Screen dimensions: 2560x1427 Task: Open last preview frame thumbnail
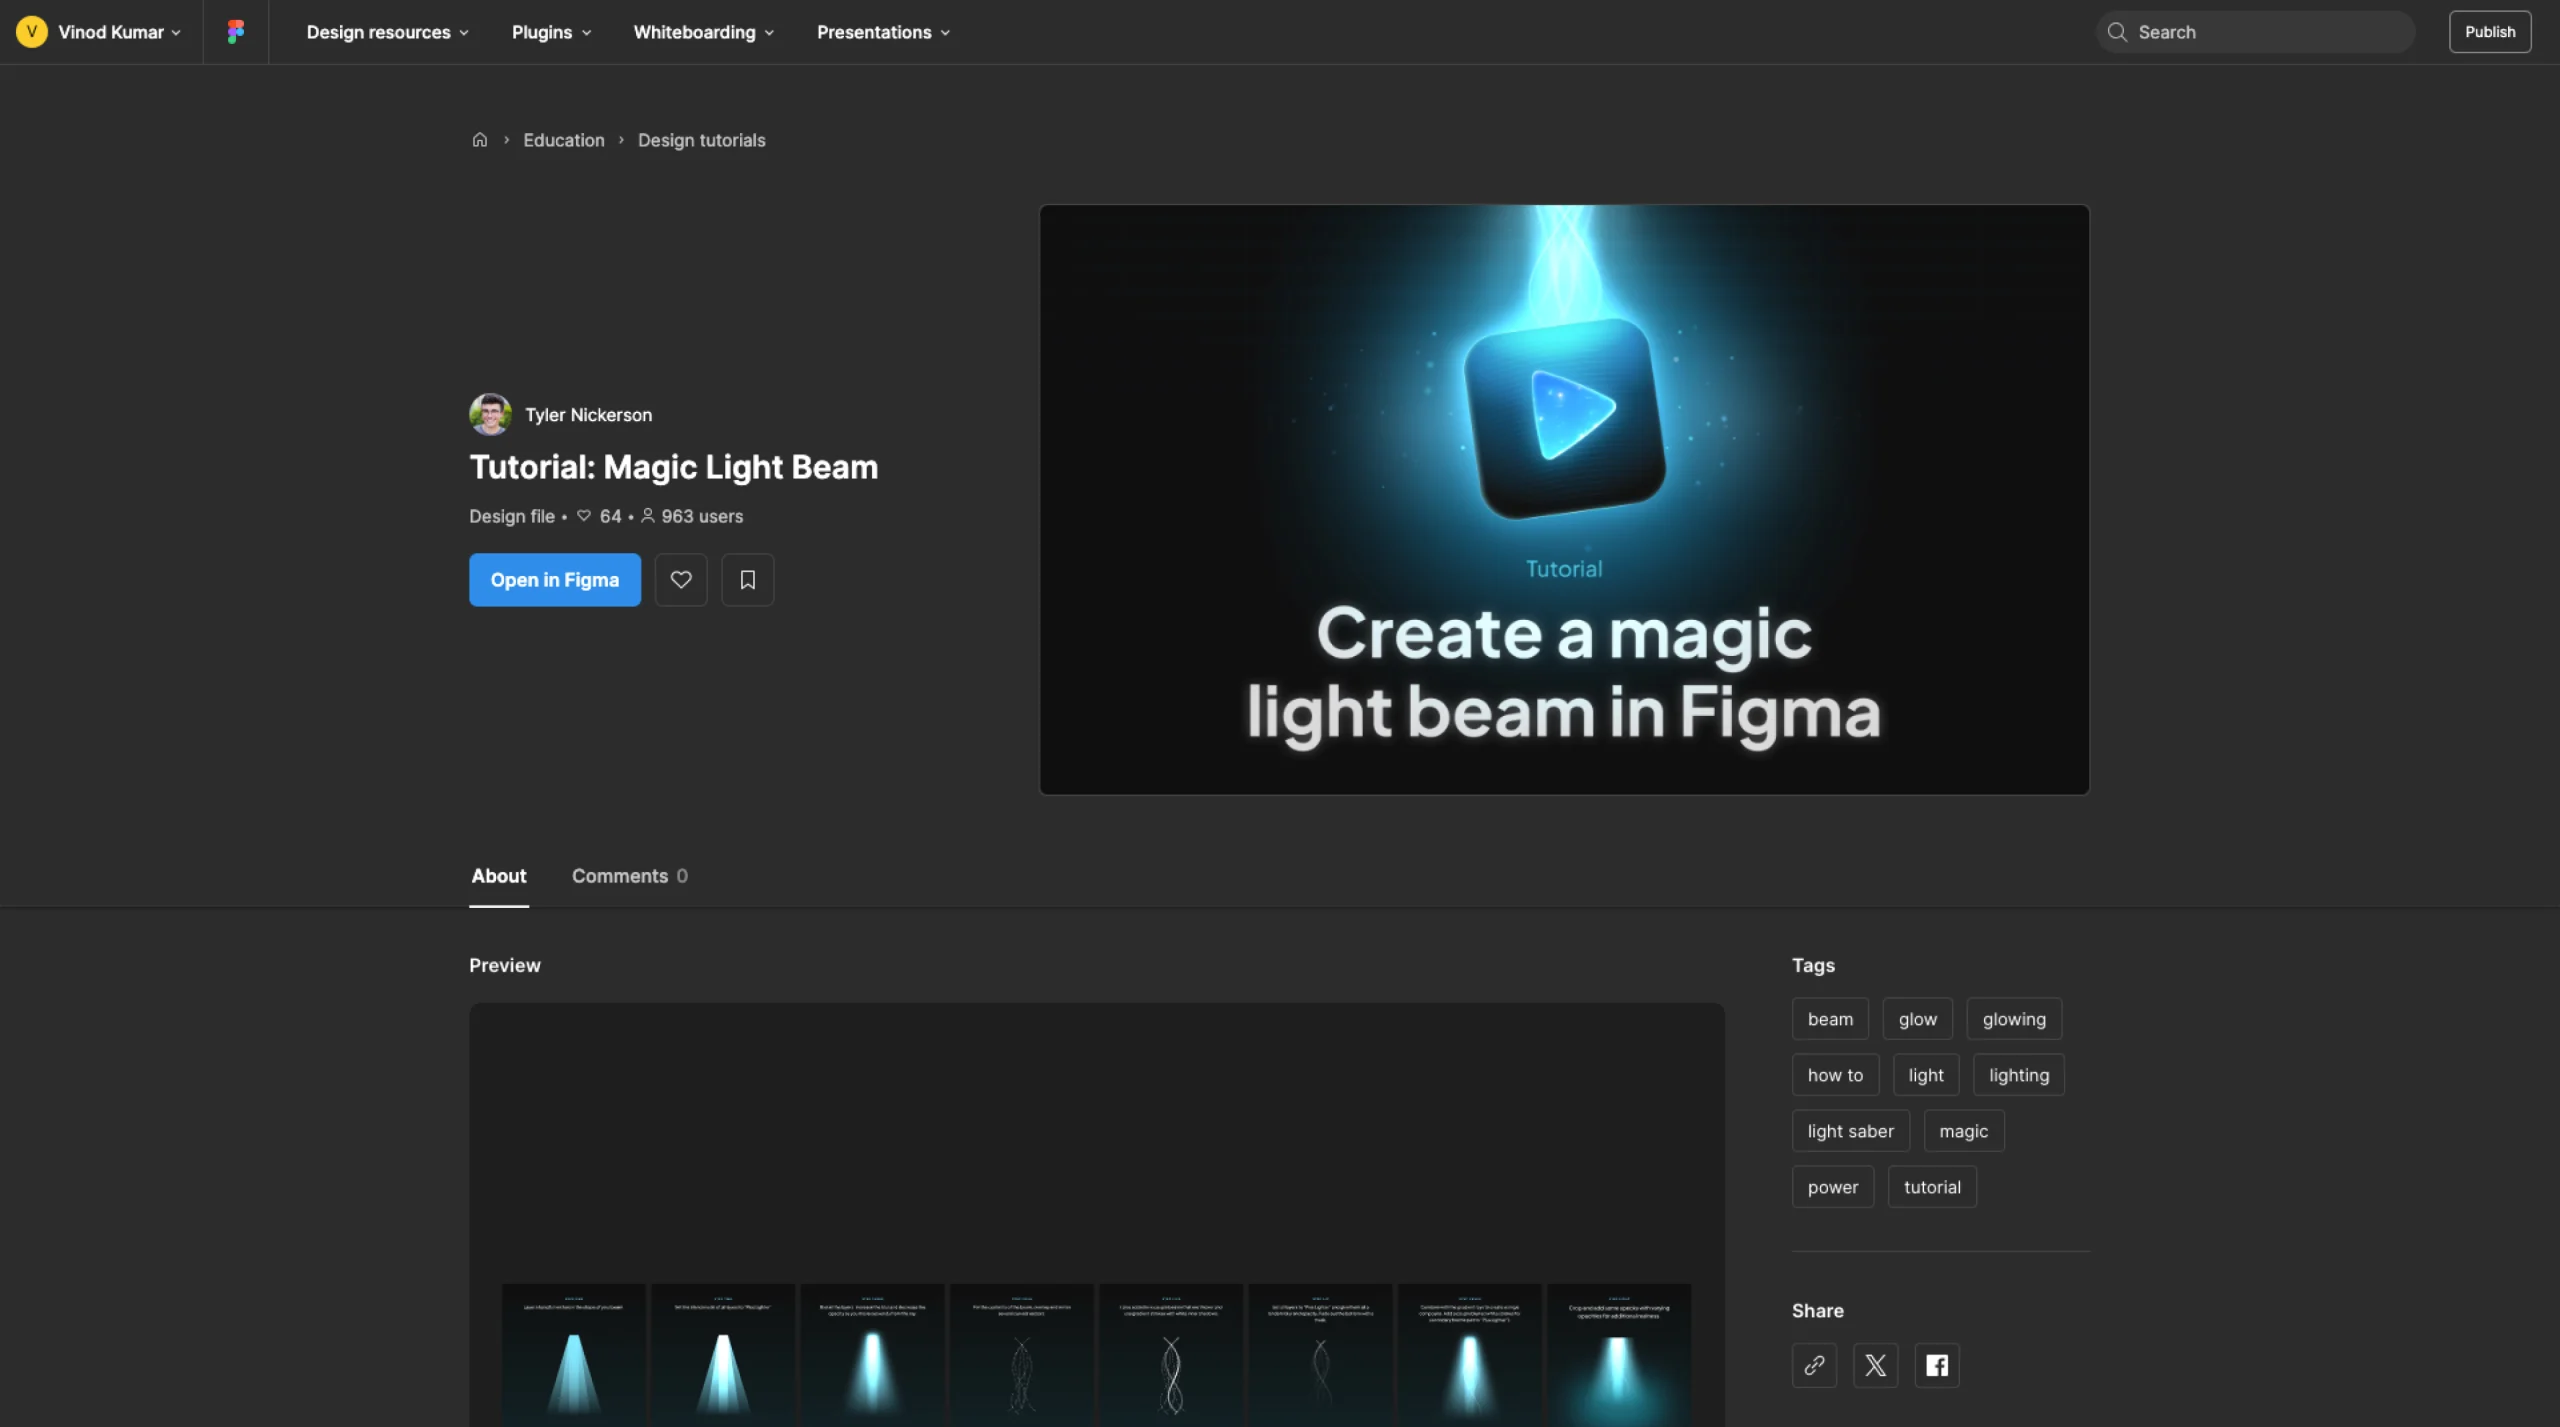1619,1355
